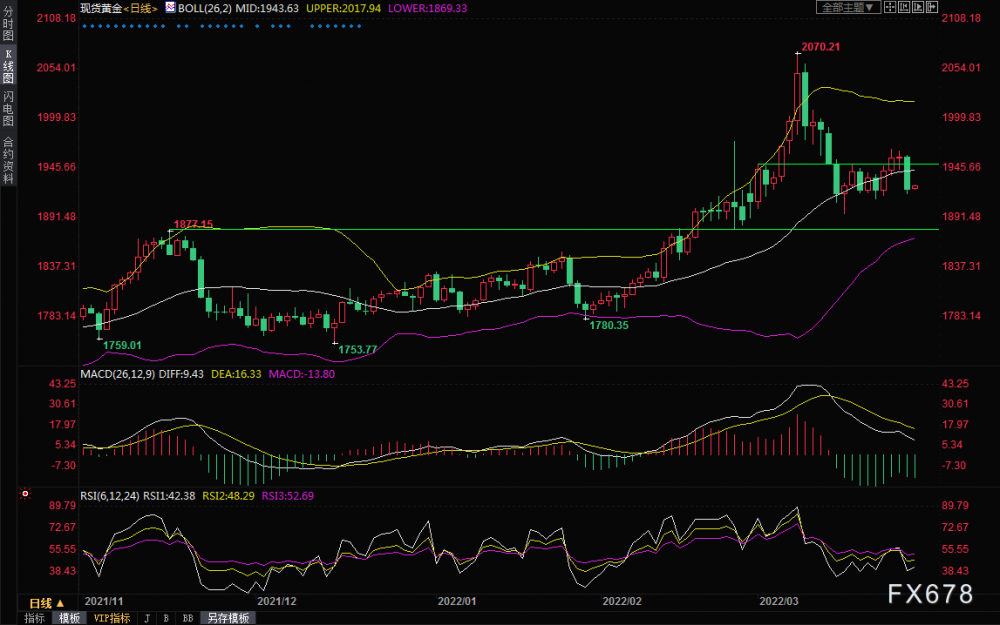Open the <日线> timeframe selector in title
The image size is (1000, 625).
[140, 8]
